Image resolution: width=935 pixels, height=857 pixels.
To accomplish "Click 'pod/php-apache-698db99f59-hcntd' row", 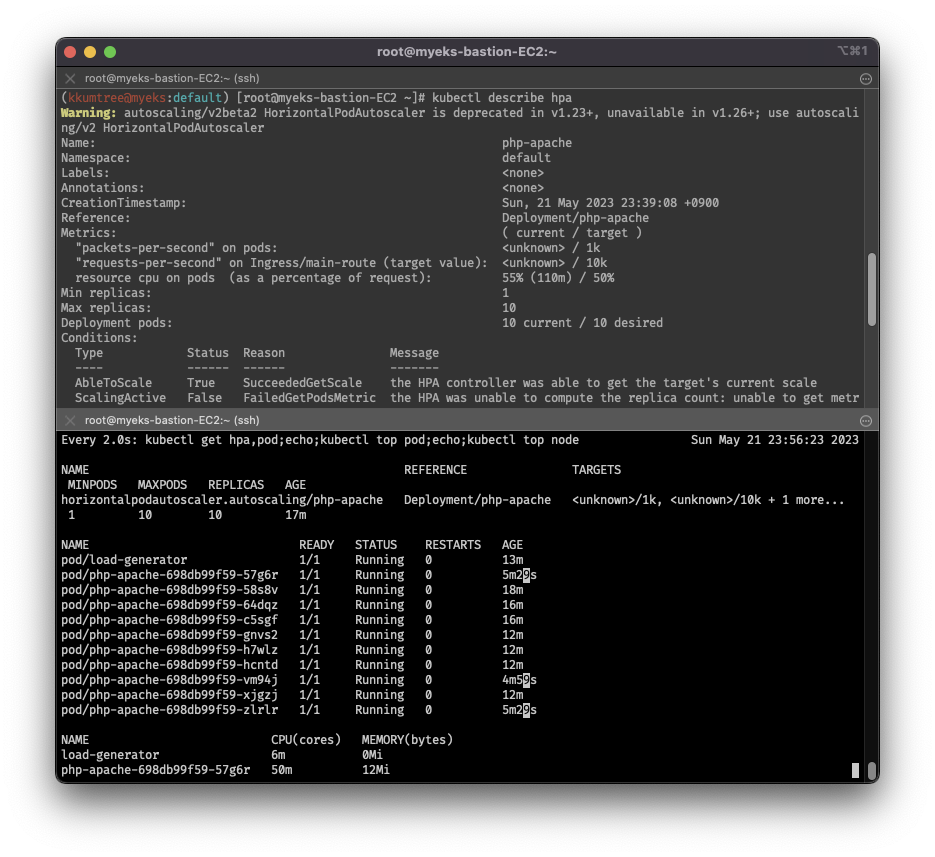I will click(292, 665).
